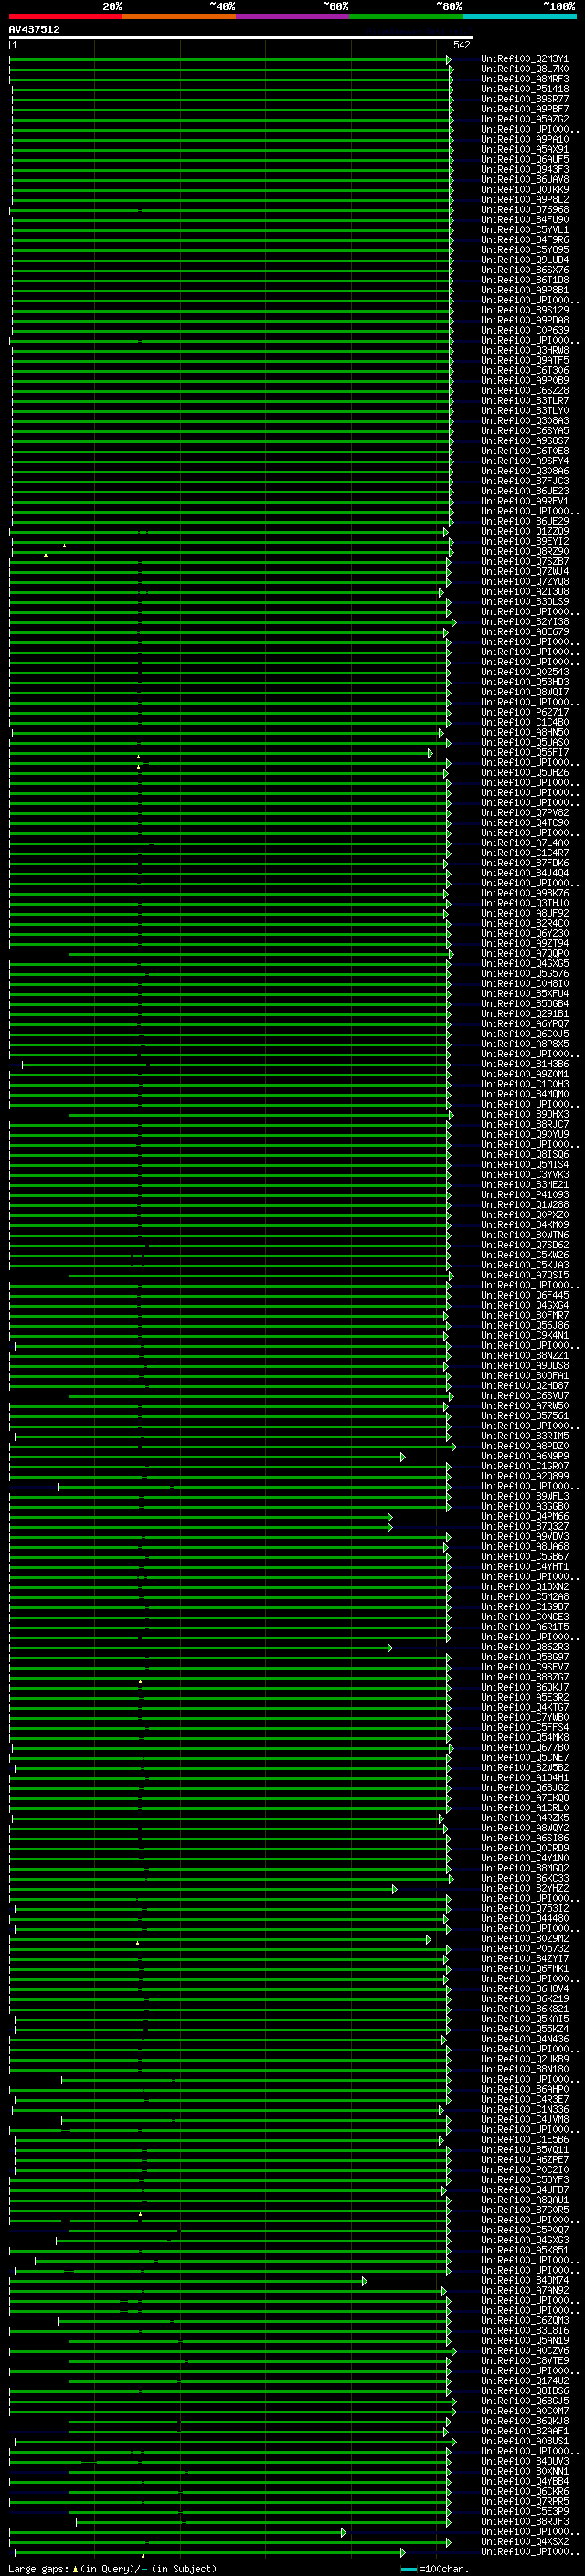The height and width of the screenshot is (2576, 585).
Task: Select the UniRef100_Q862R3 label
Action: pyautogui.click(x=525, y=1648)
